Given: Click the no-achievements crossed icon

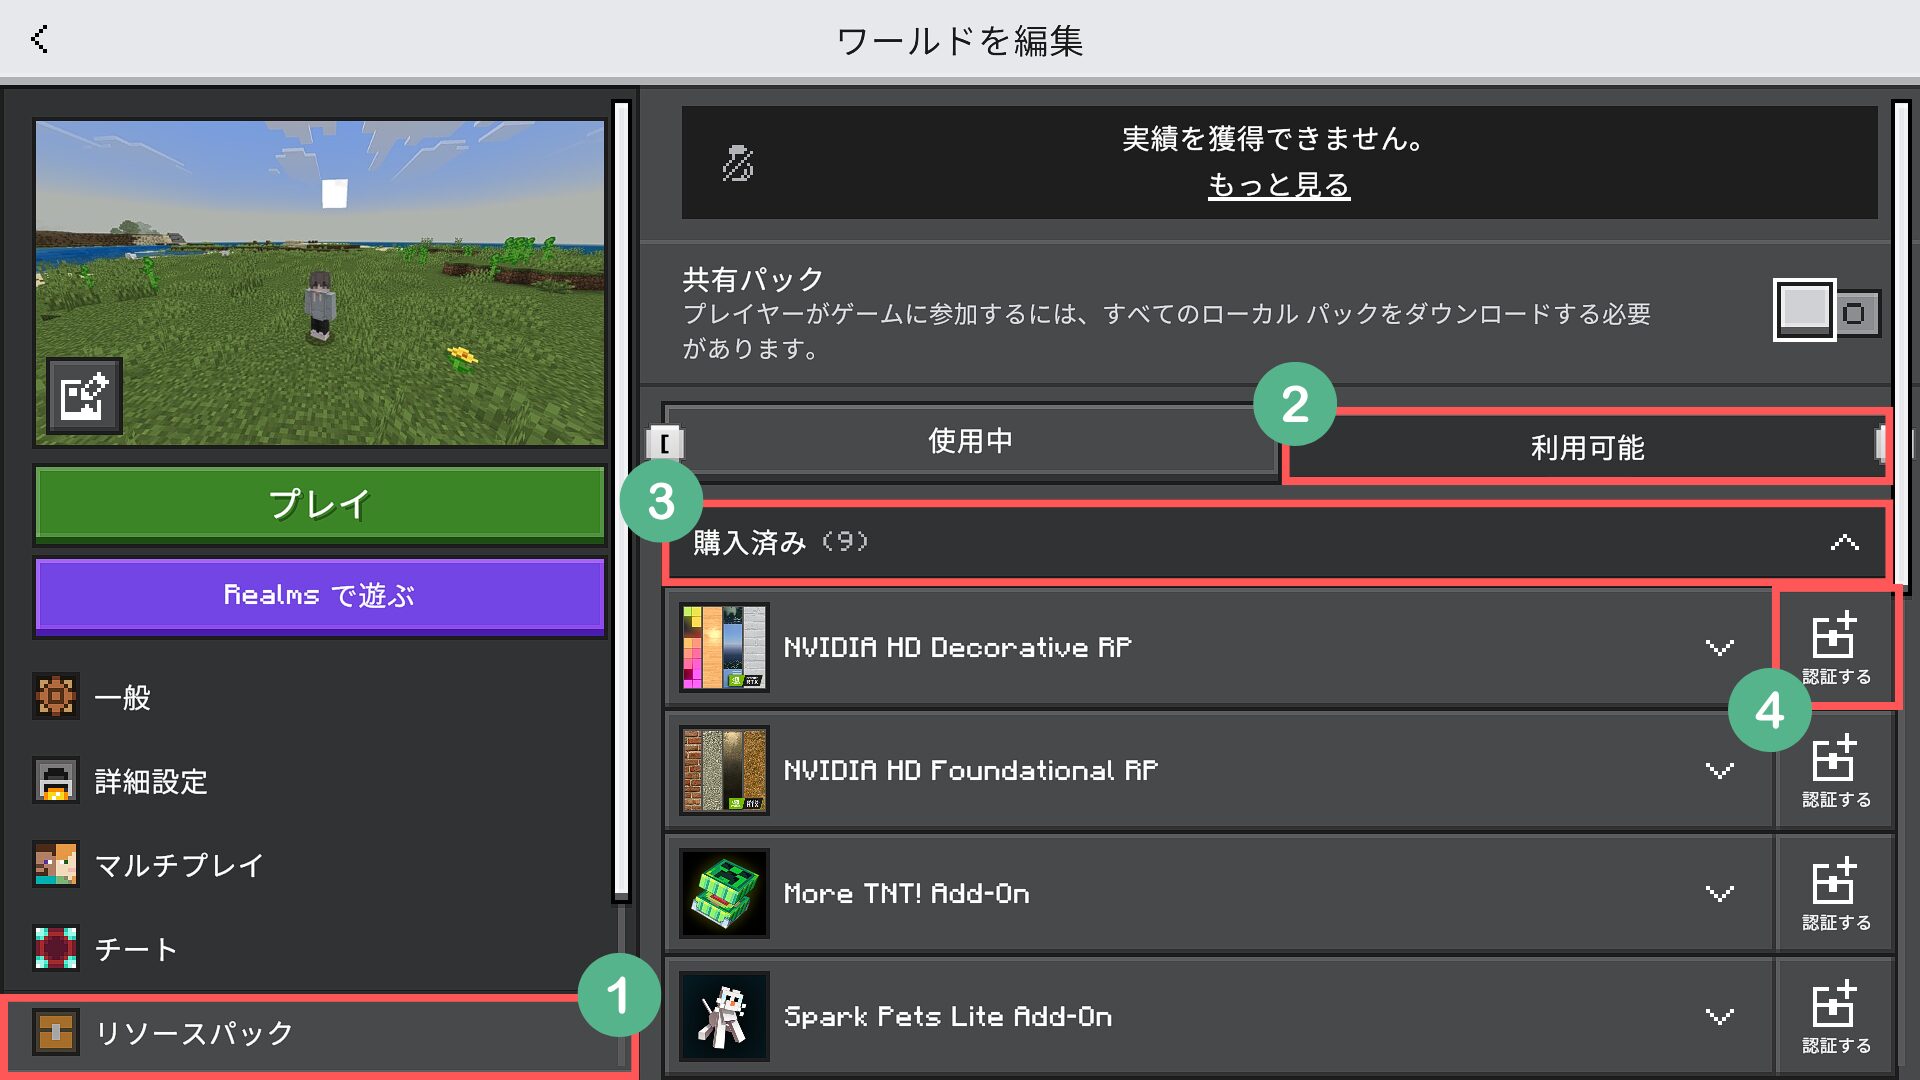Looking at the screenshot, I should (x=738, y=163).
